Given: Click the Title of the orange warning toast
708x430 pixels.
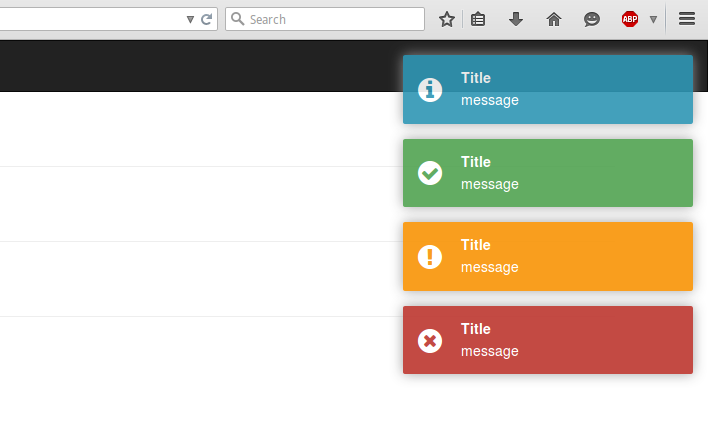Looking at the screenshot, I should [476, 245].
